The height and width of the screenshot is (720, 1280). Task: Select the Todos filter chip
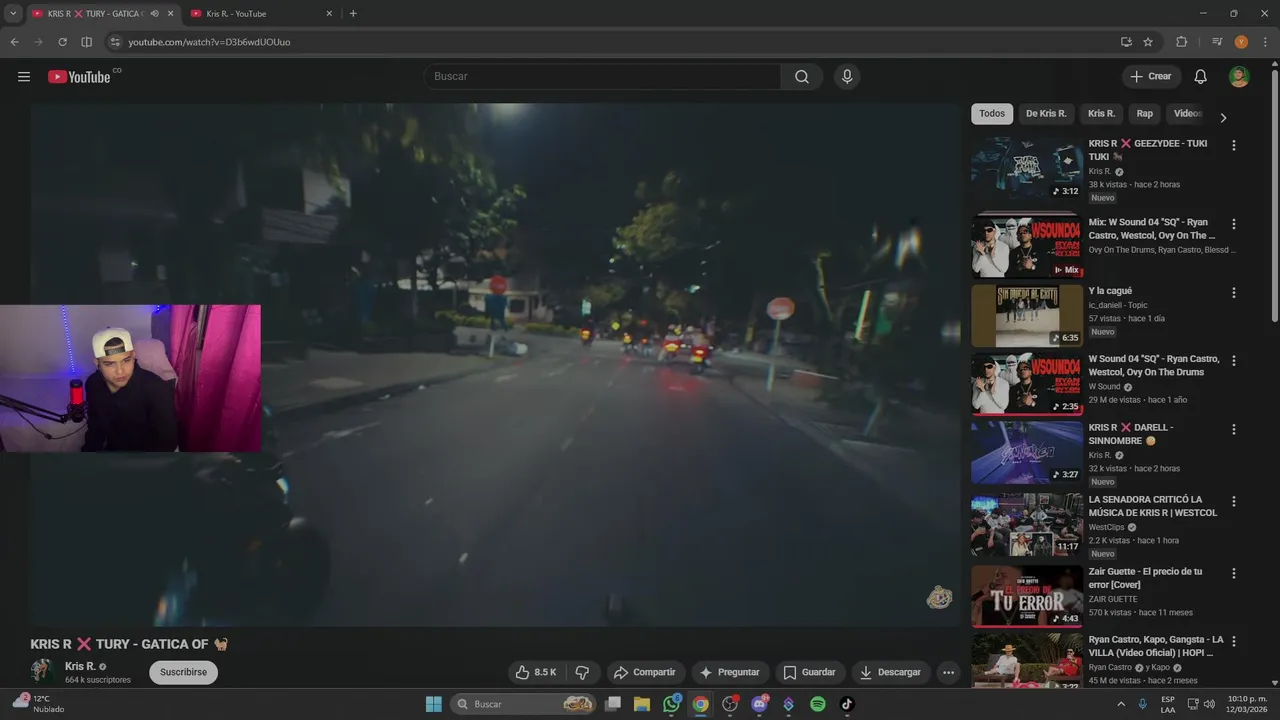992,114
